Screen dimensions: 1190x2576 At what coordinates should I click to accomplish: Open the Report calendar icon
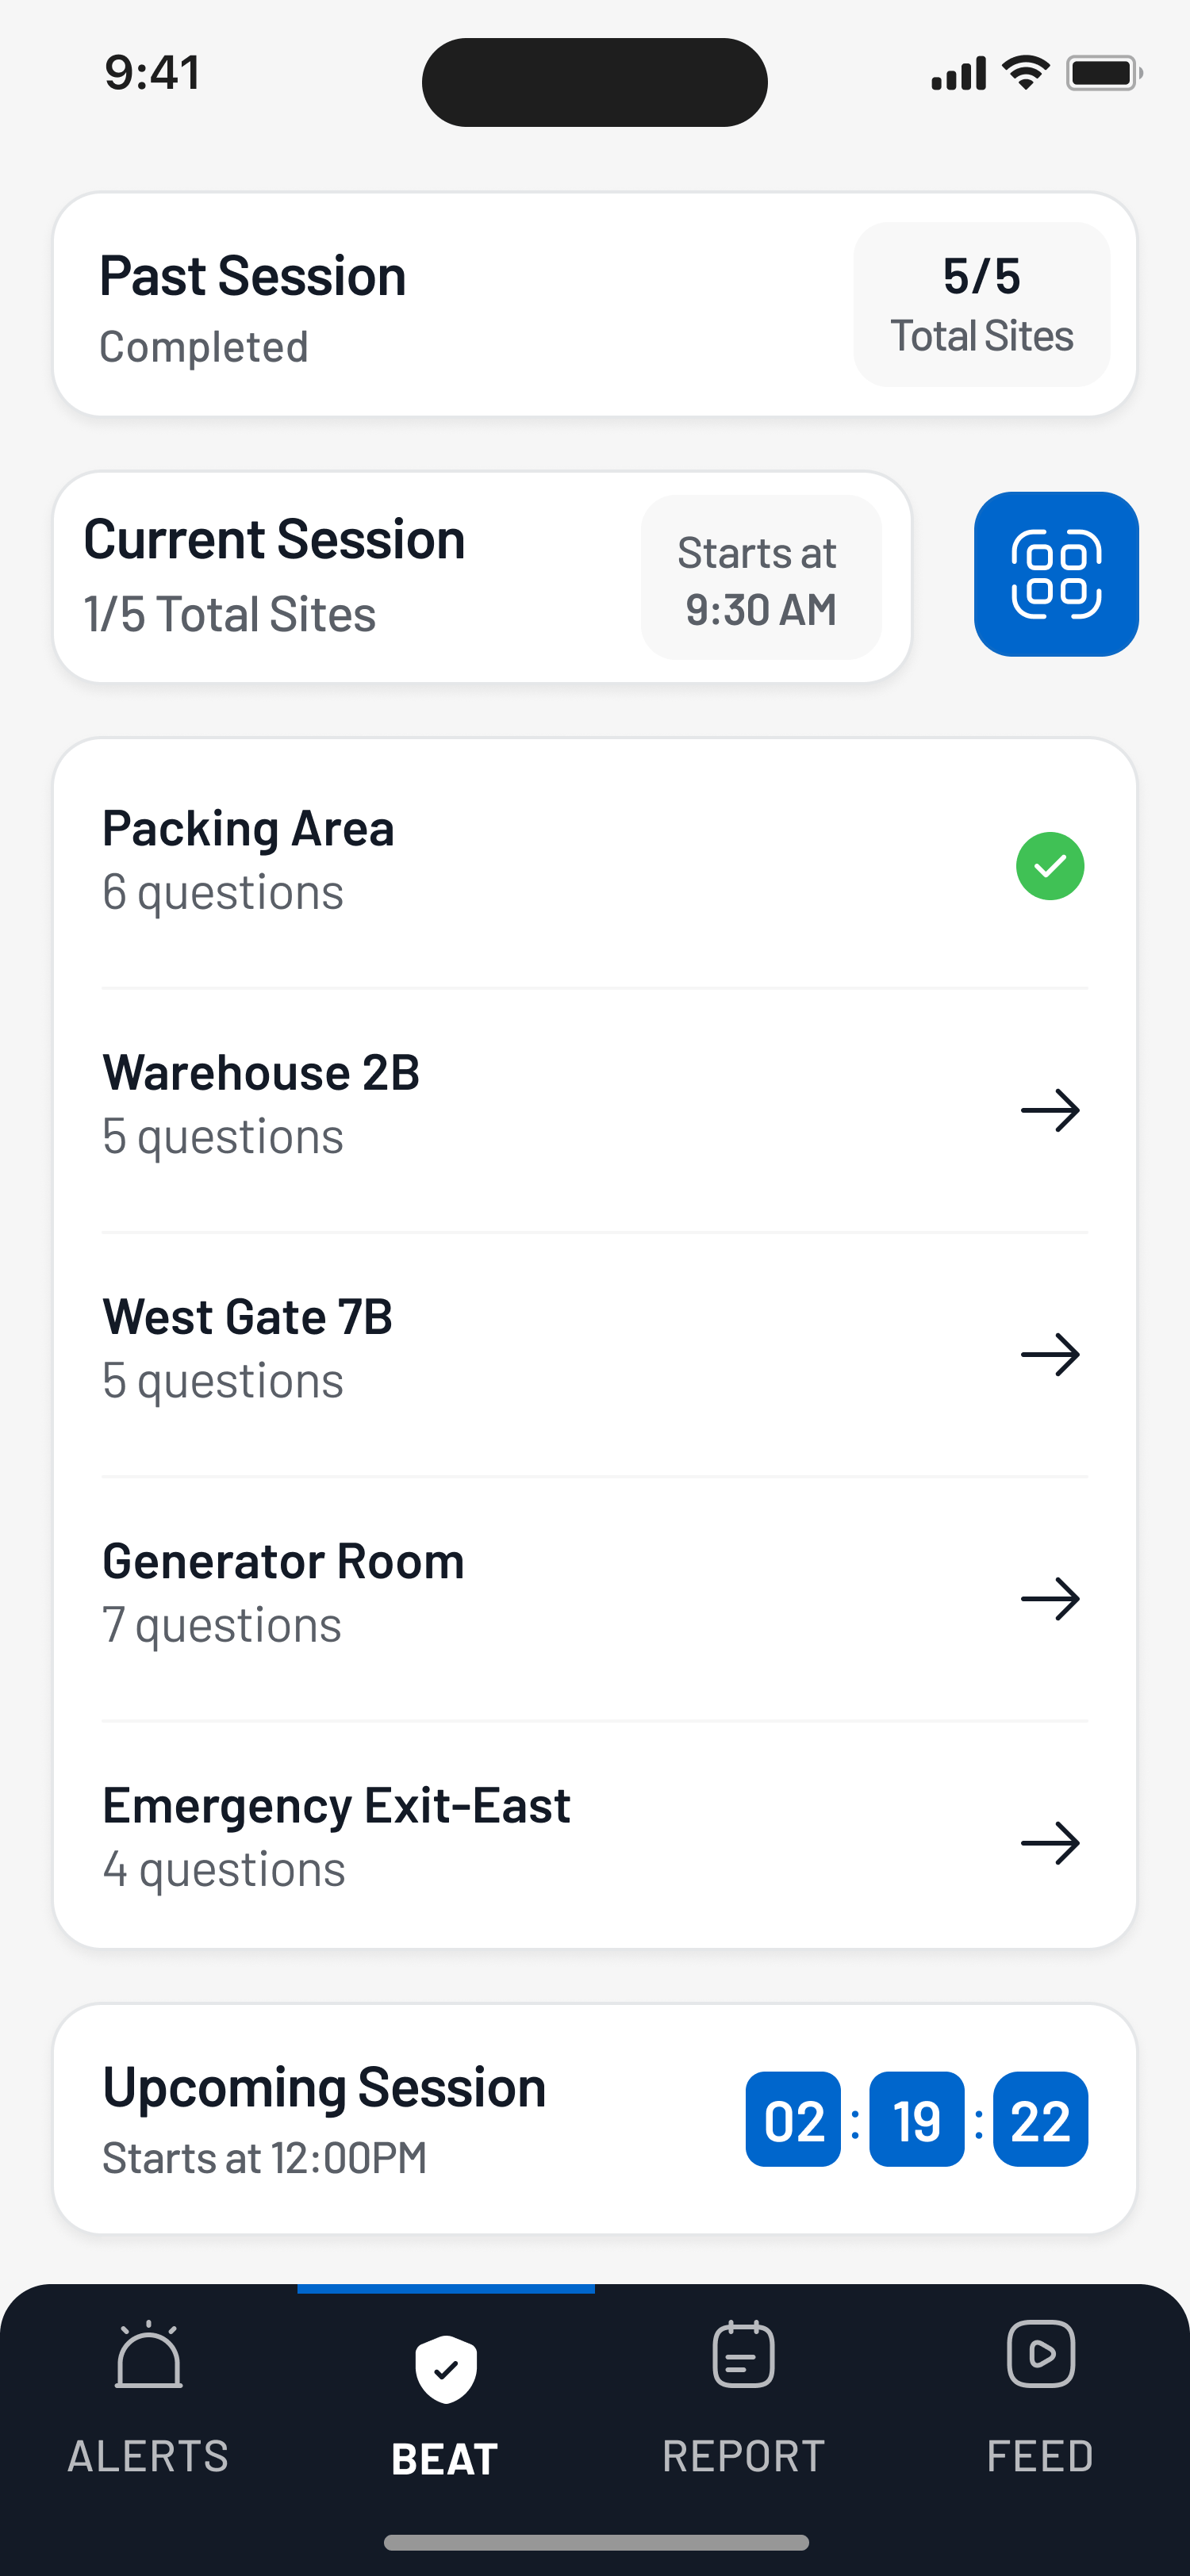[x=743, y=2354]
